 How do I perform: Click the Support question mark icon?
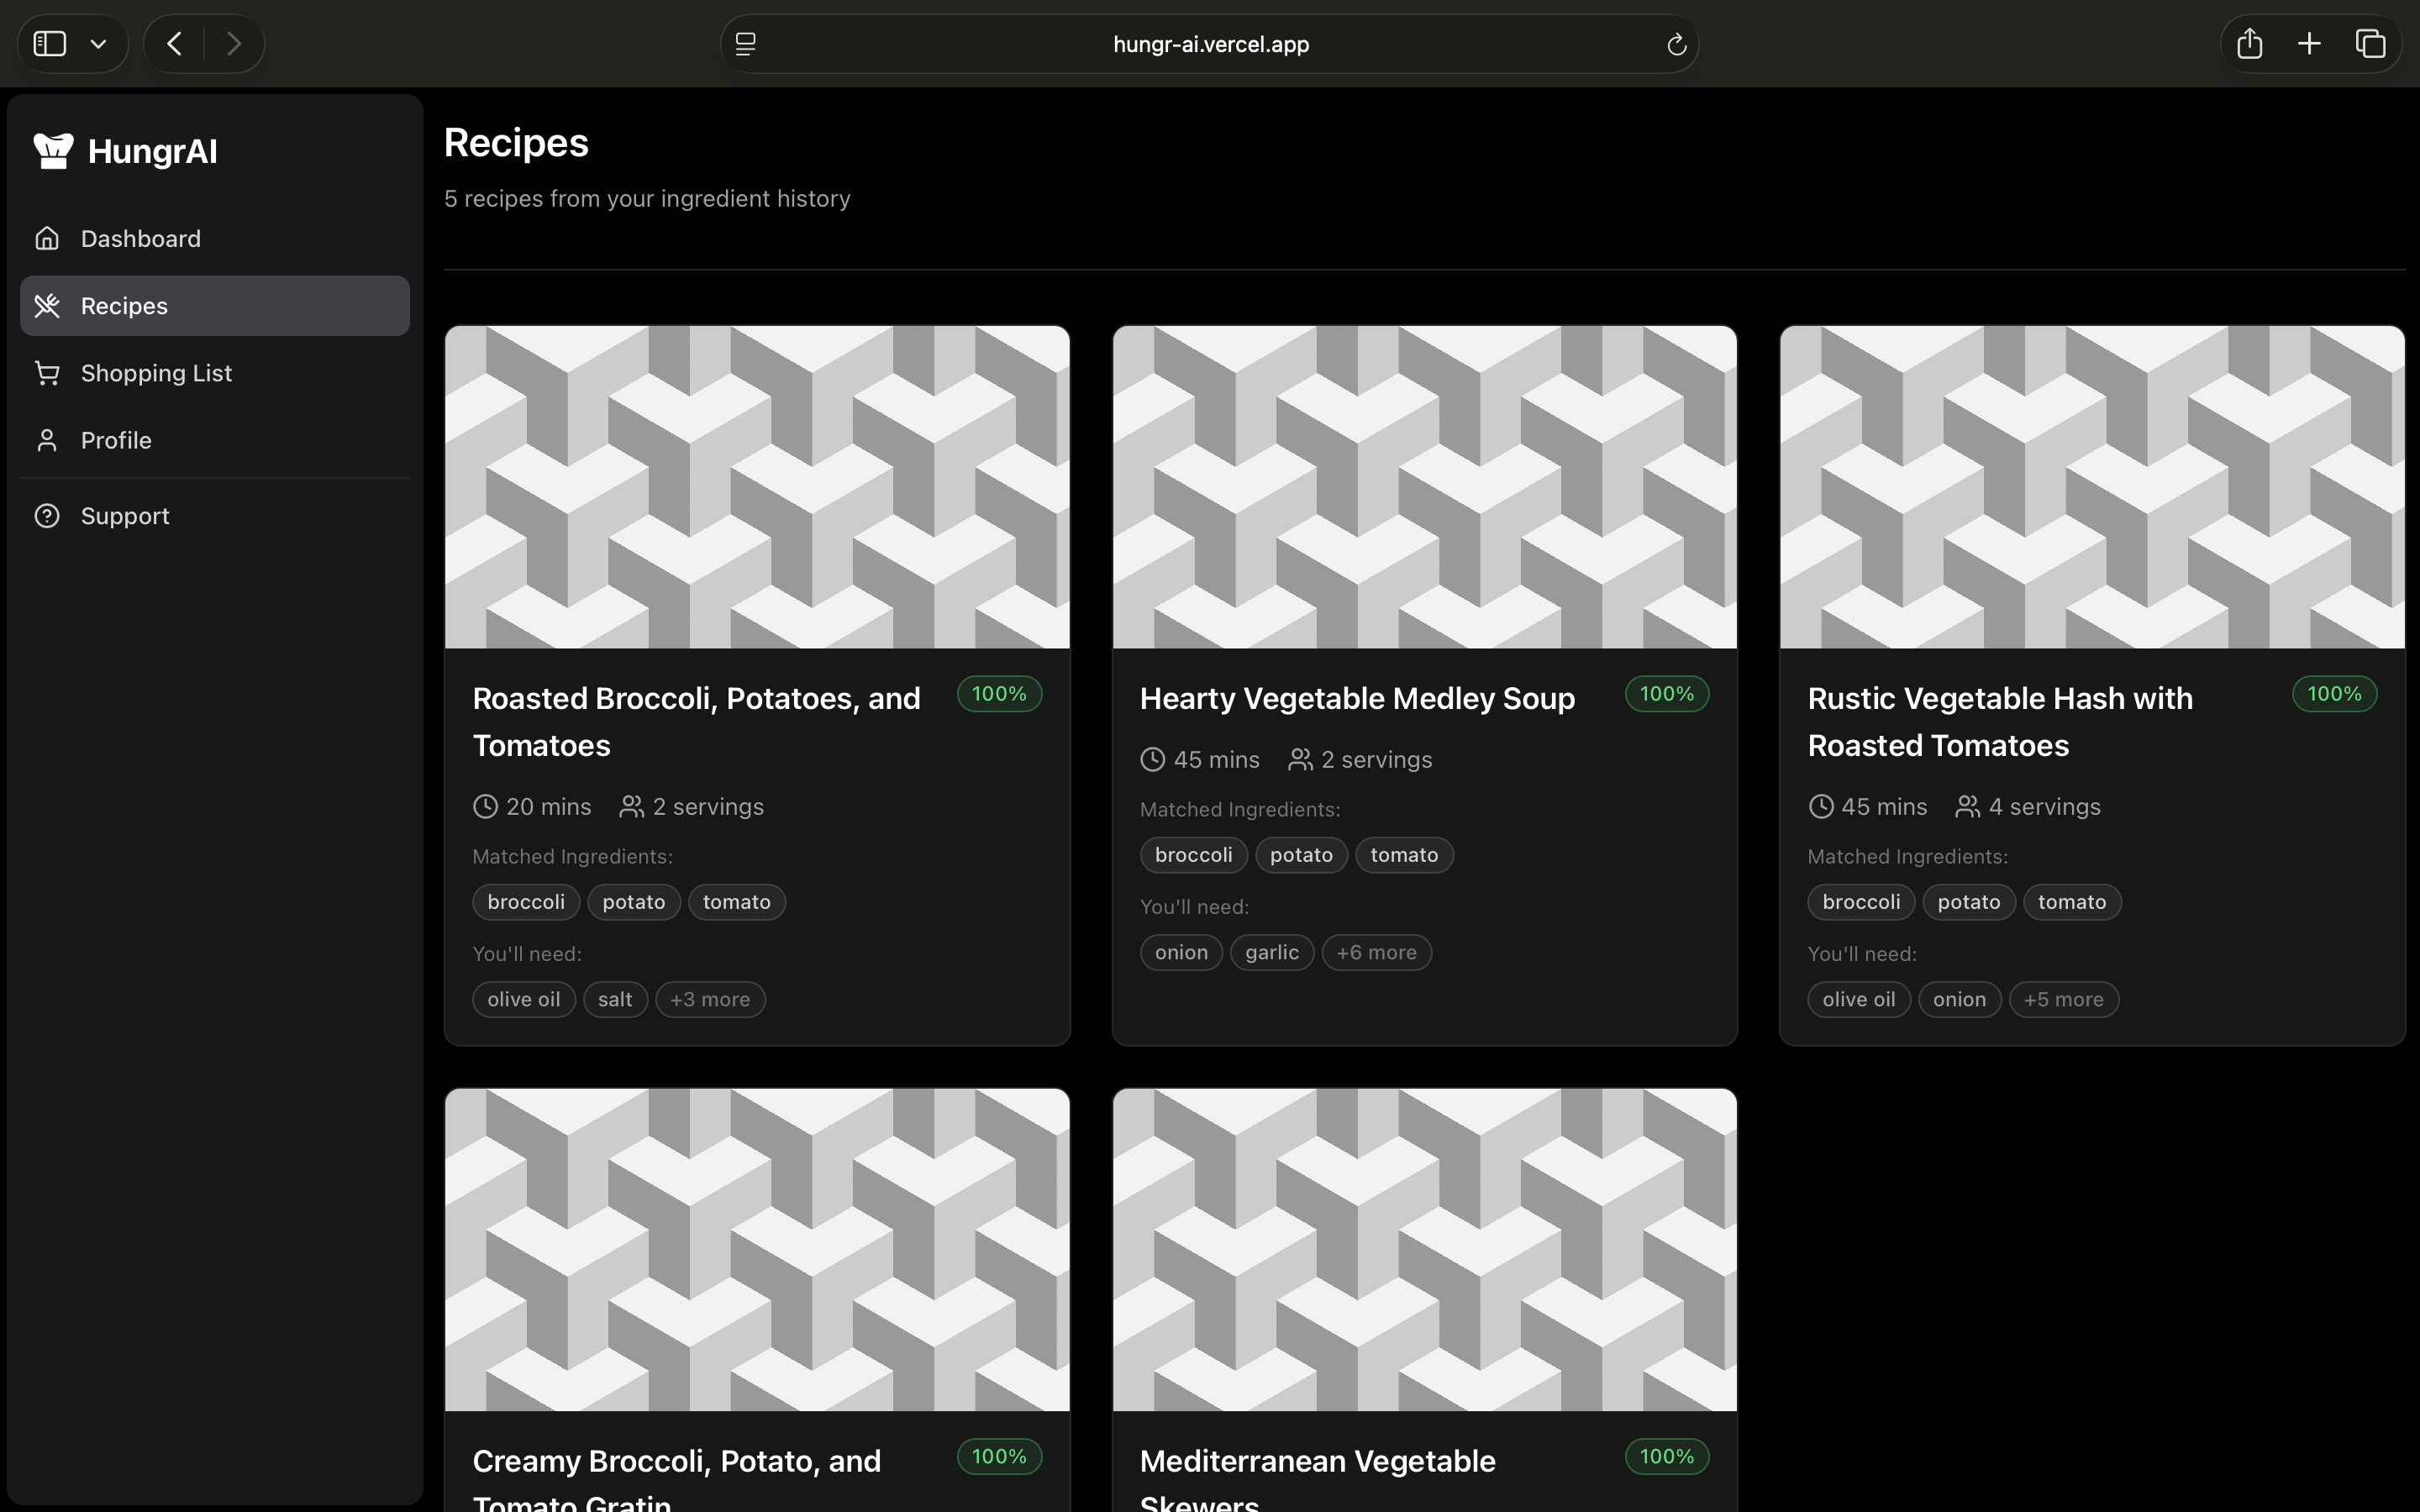[47, 516]
